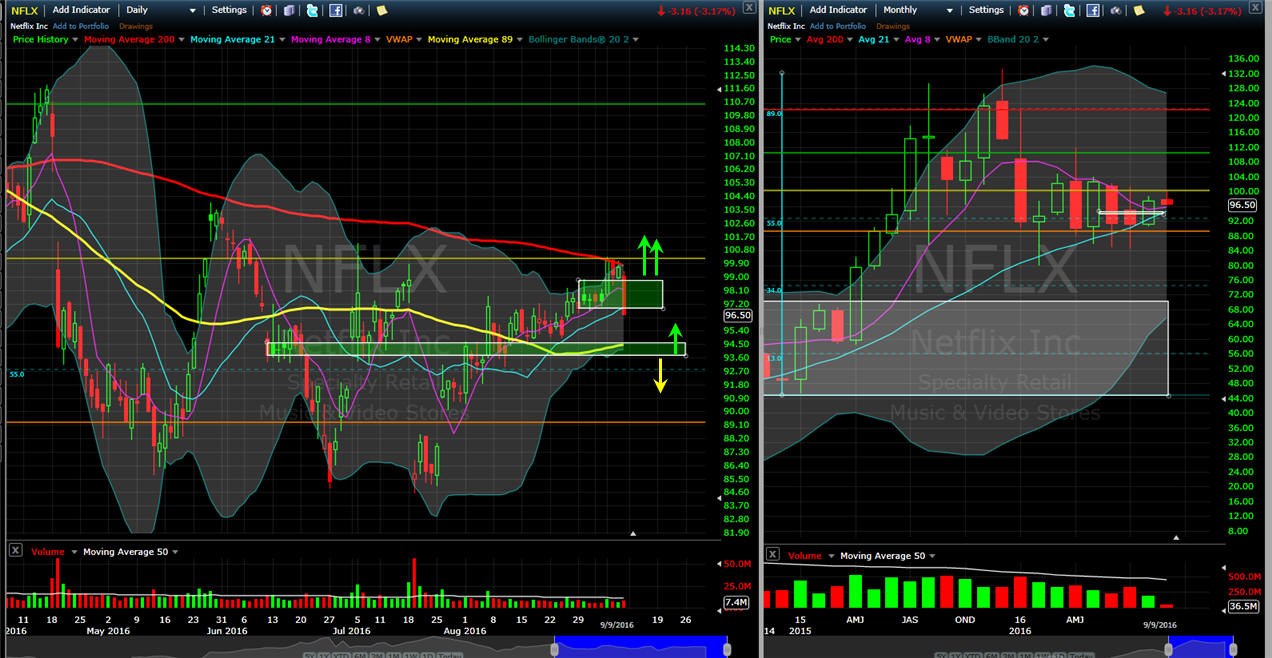Open Add Indicator menu on monthly chart
Screen dimensions: 1272x658
tap(839, 10)
